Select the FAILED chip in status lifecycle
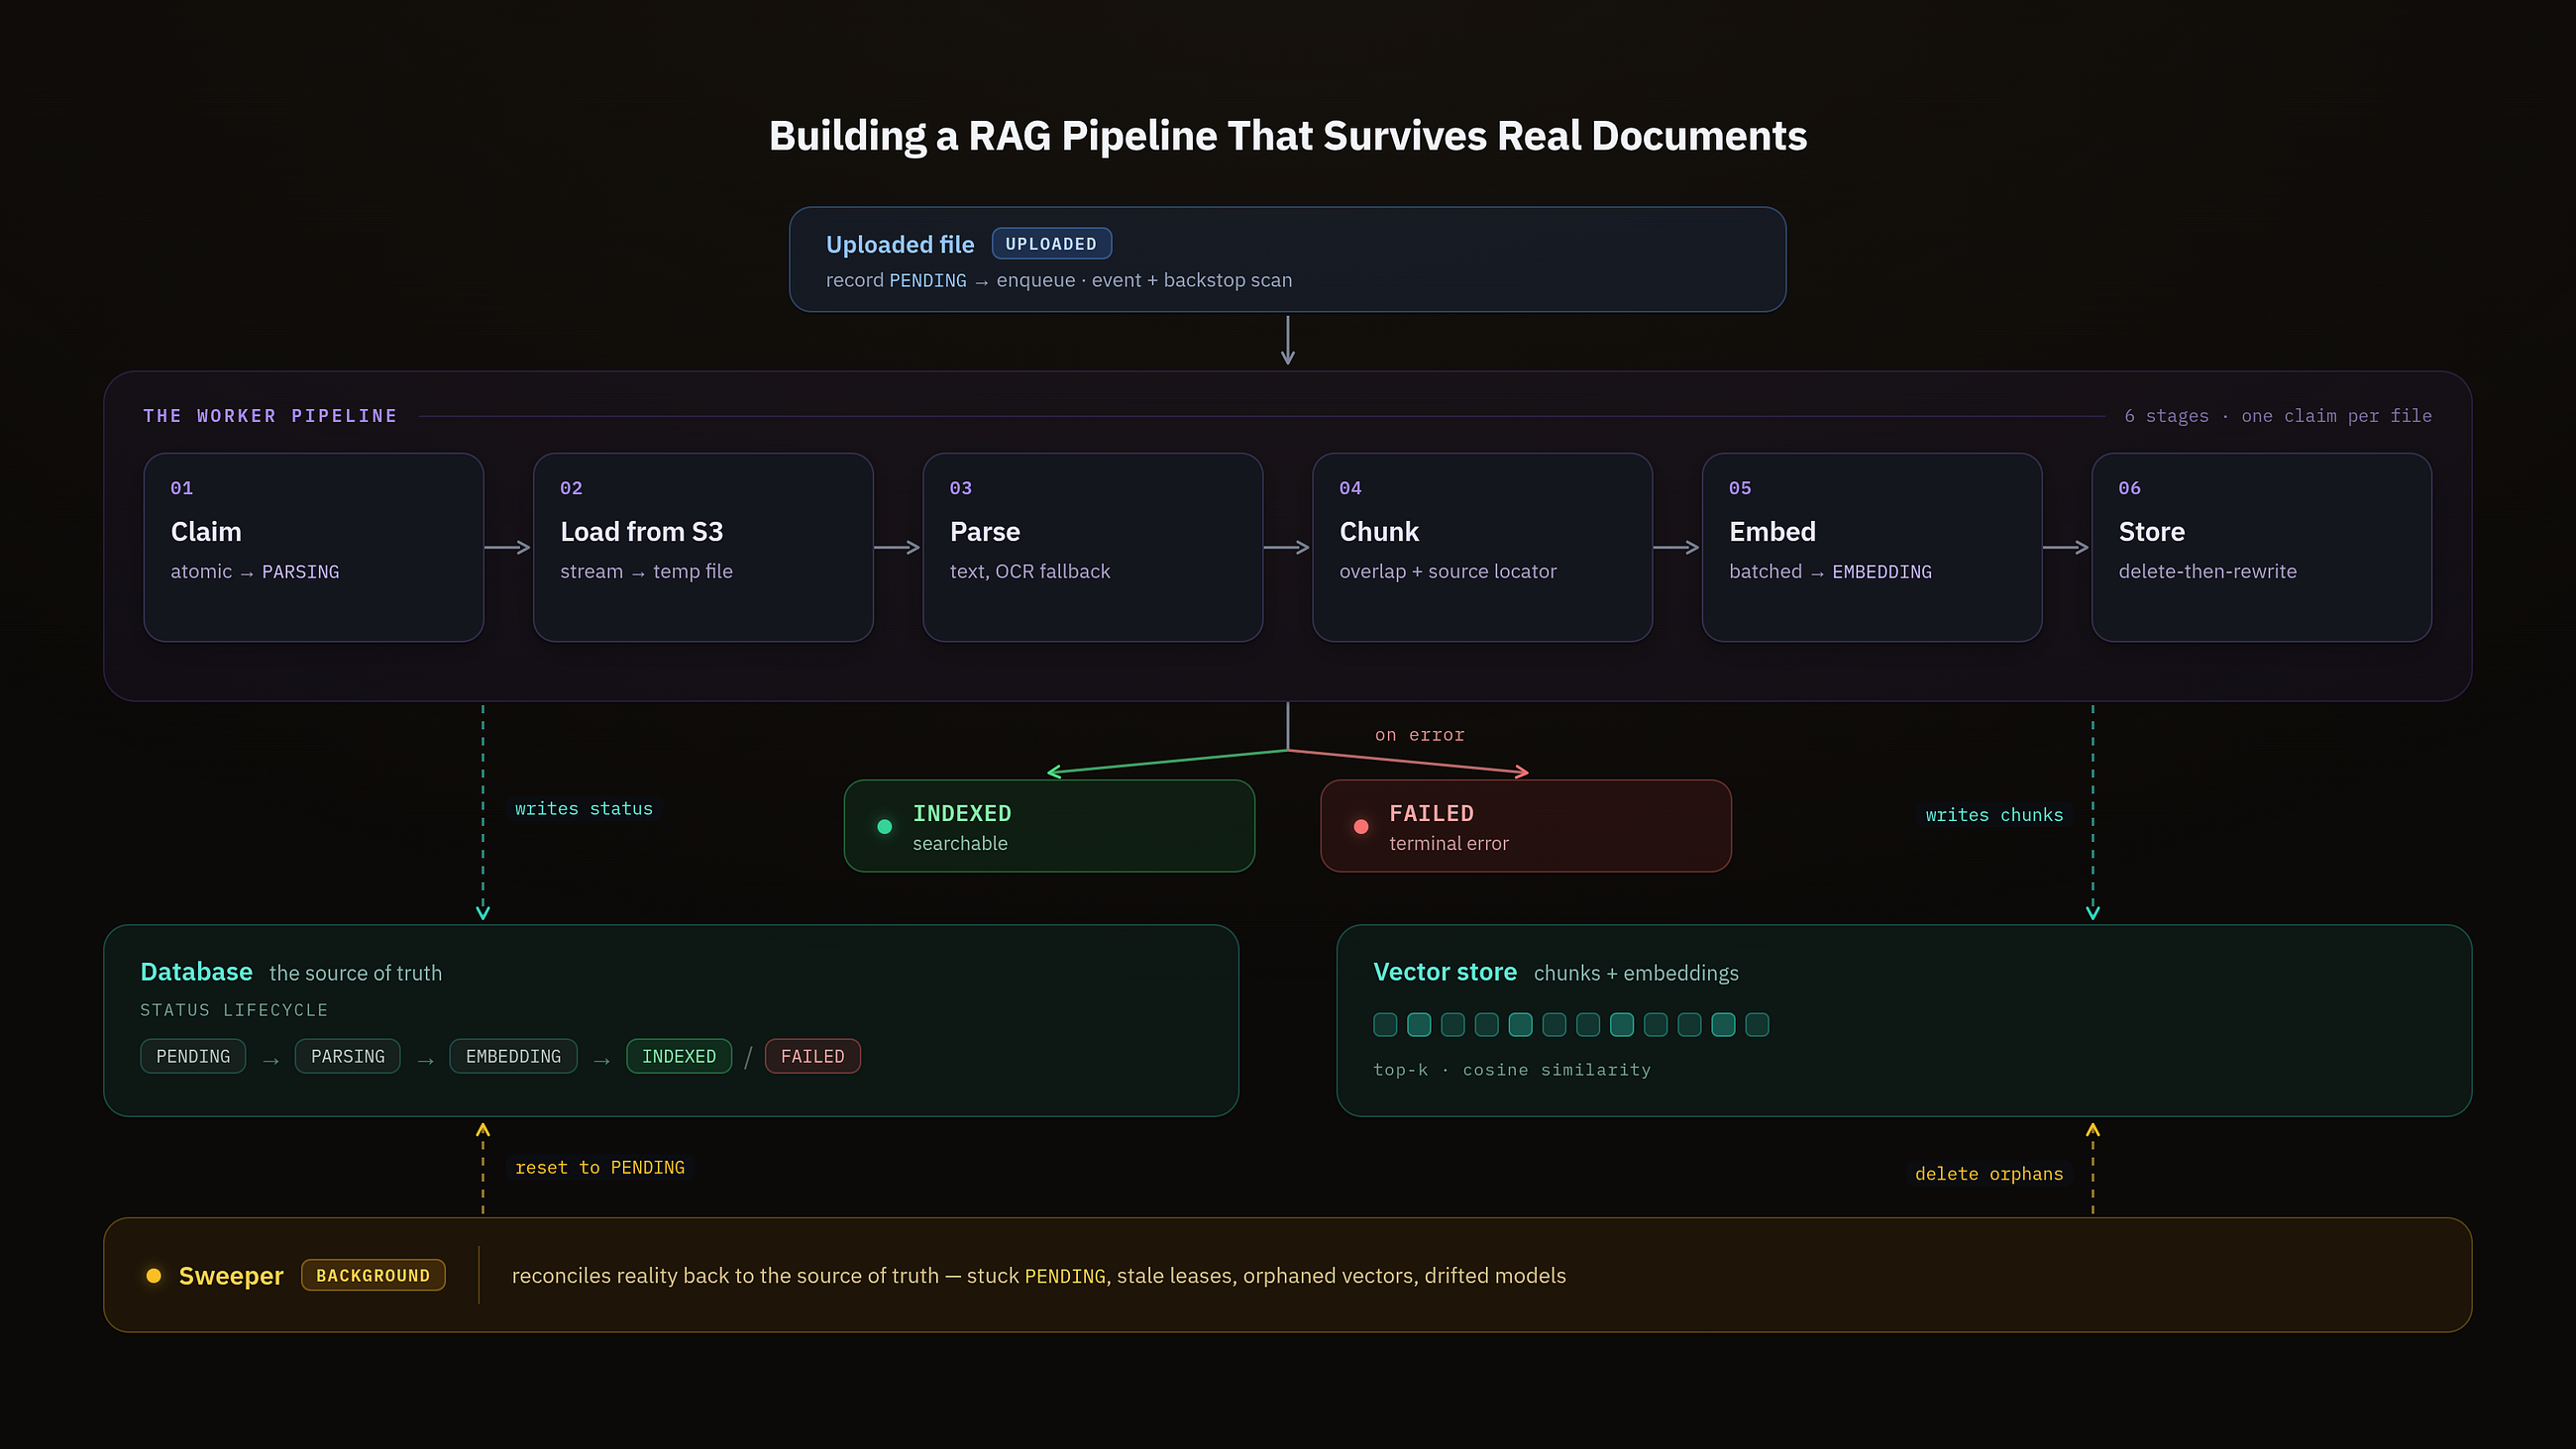 tap(813, 1056)
